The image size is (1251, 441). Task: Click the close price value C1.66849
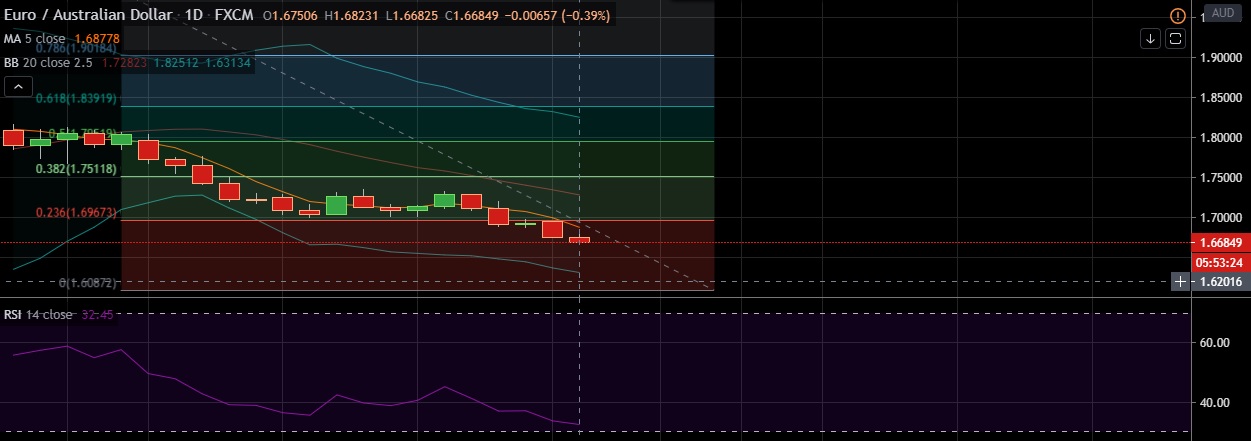click(474, 17)
